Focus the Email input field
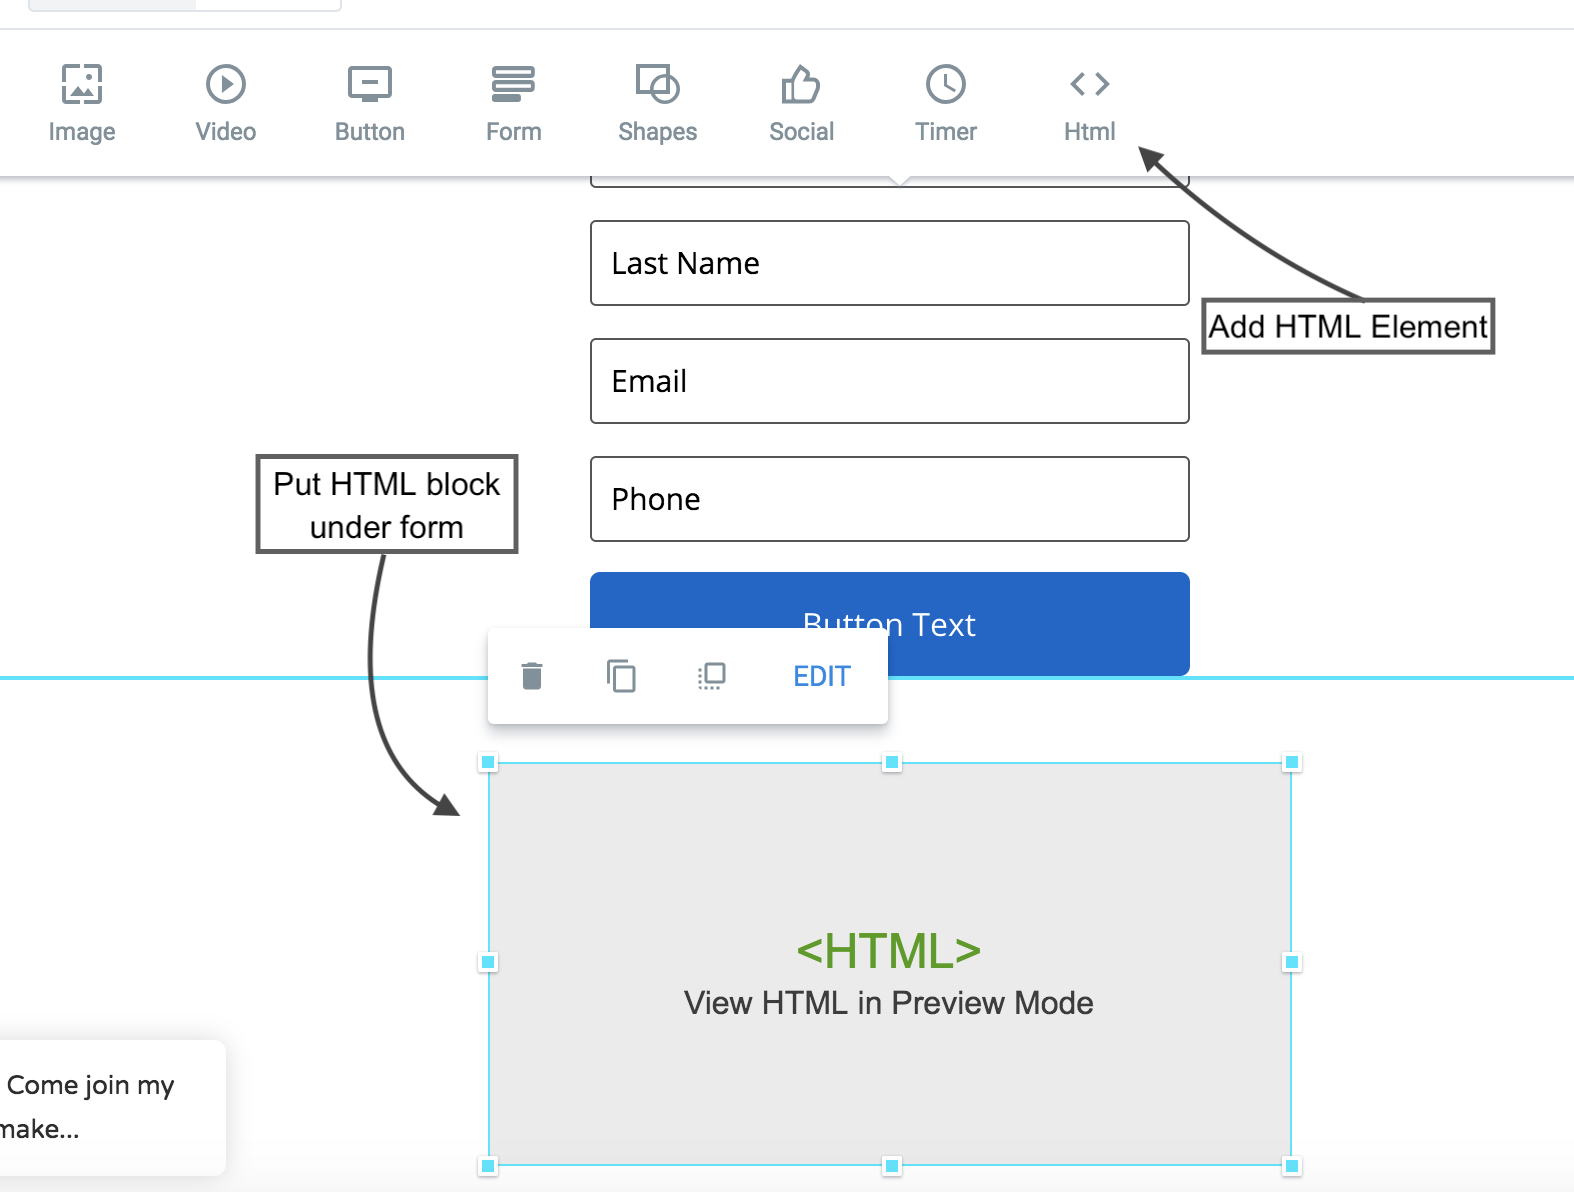 pos(889,381)
